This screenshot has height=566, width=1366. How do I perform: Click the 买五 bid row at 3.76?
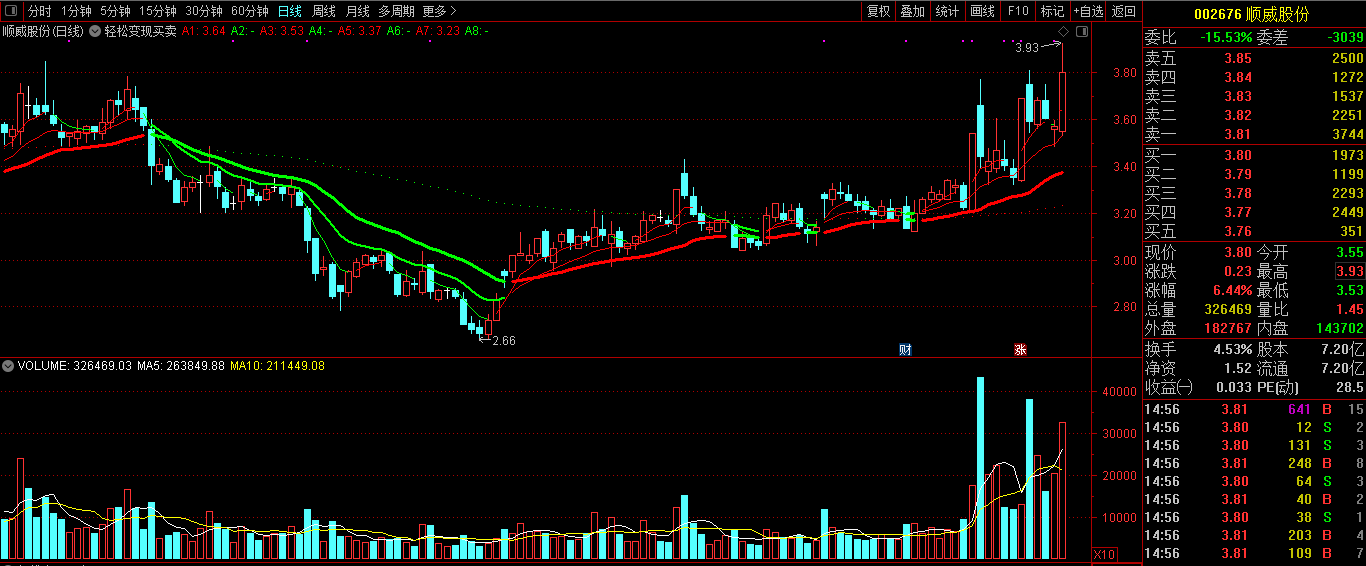1254,231
